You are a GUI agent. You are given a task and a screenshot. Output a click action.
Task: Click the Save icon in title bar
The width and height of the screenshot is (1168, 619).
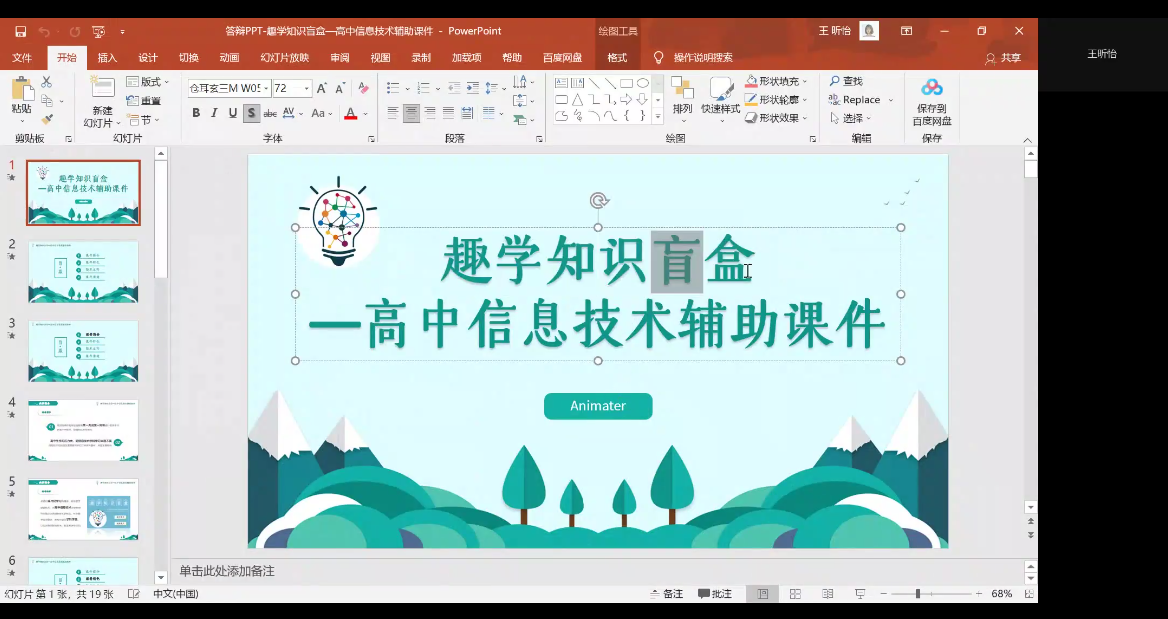pyautogui.click(x=21, y=31)
